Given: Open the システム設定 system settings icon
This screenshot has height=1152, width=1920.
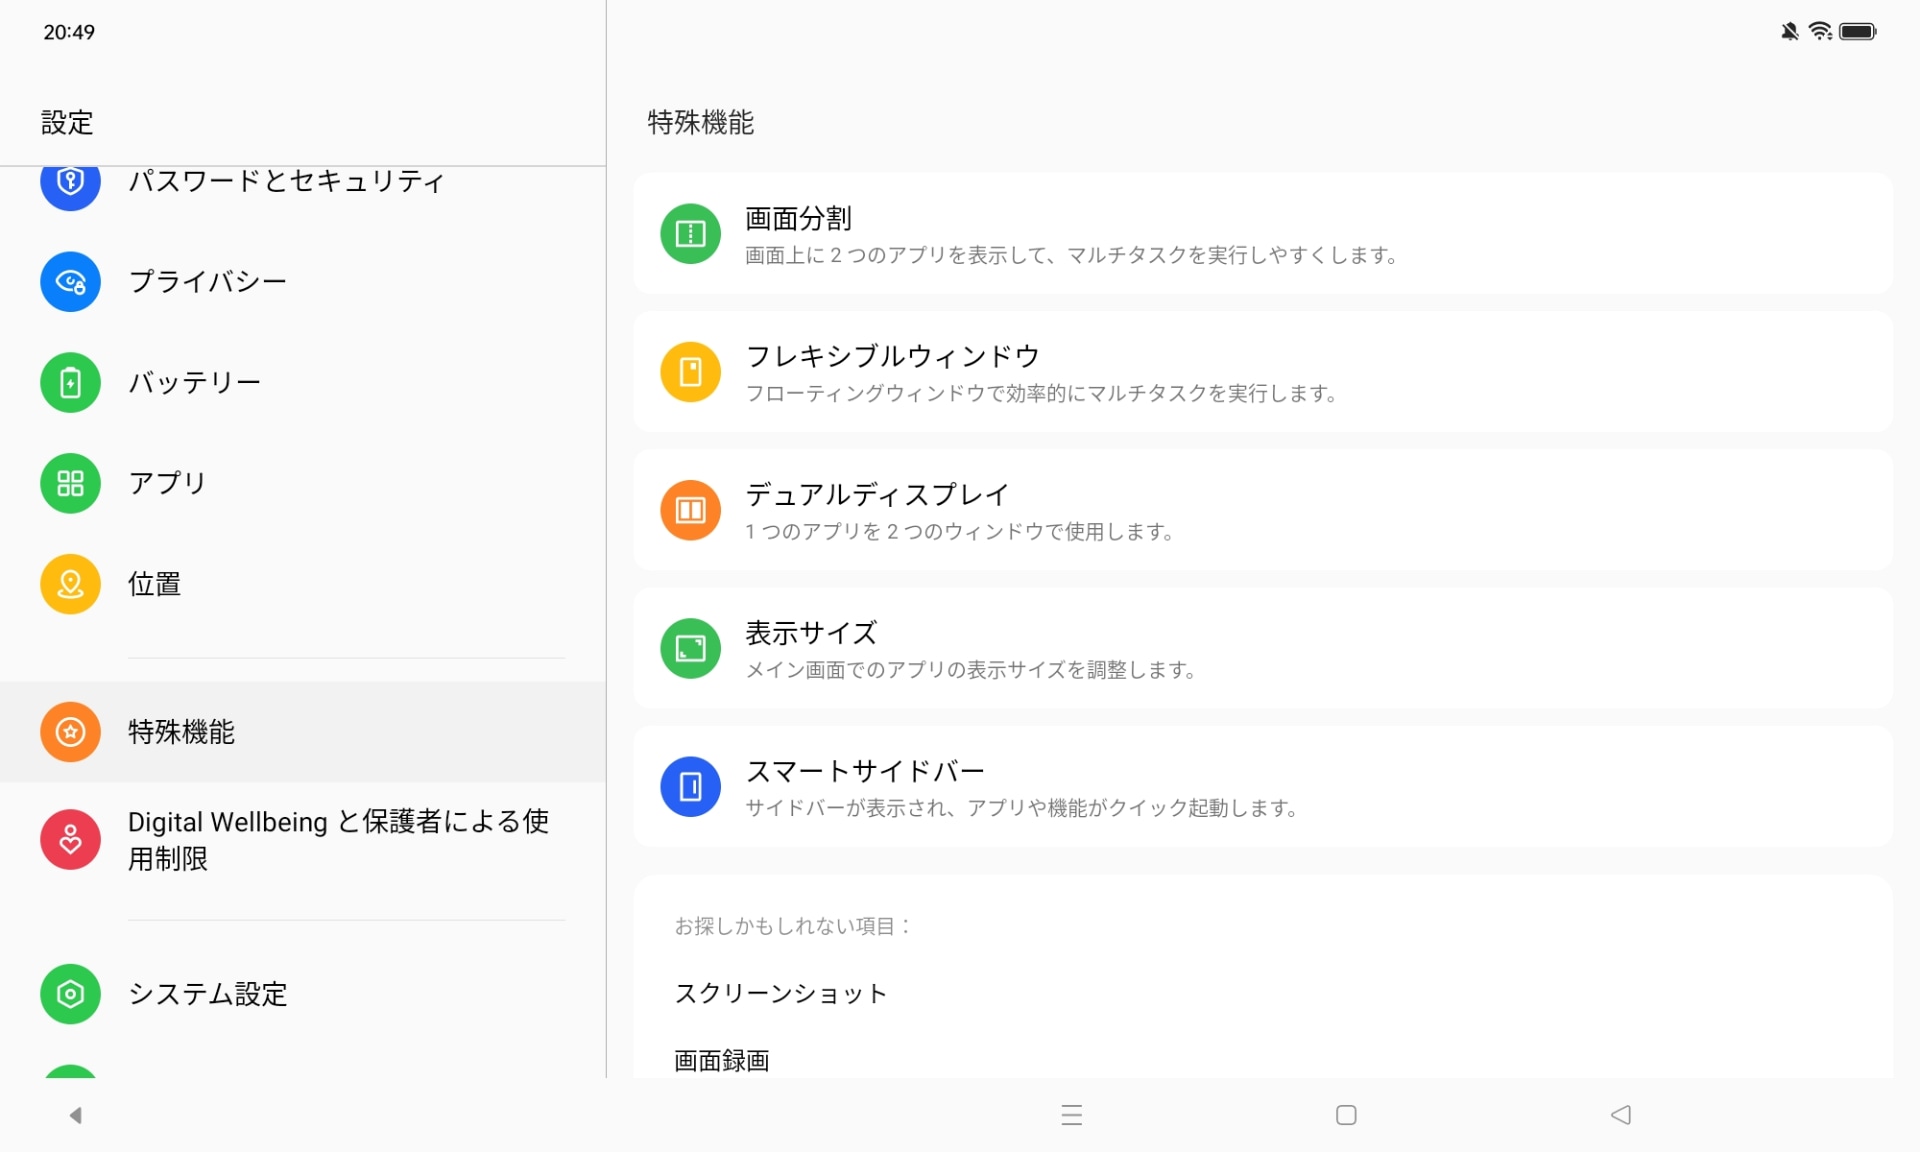Looking at the screenshot, I should 70,994.
